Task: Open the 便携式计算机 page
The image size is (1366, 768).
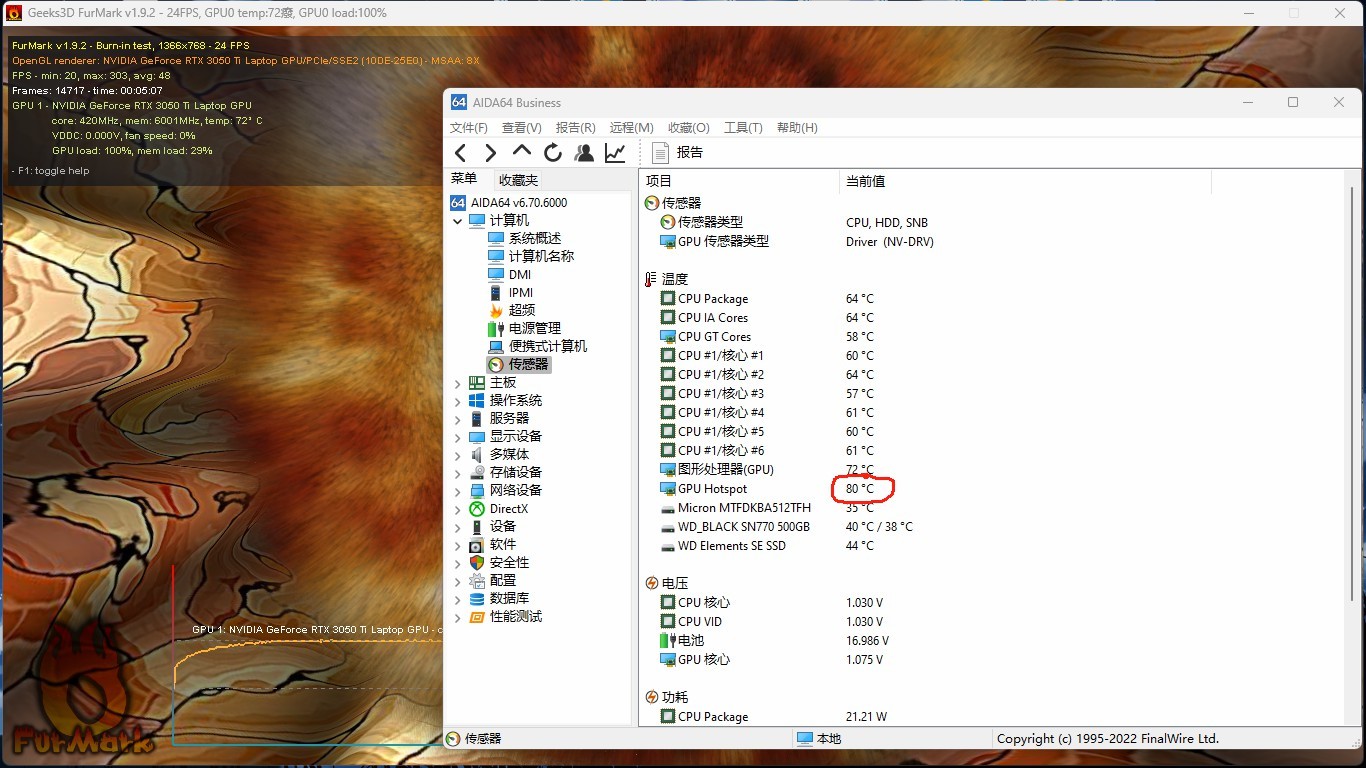Action: point(537,346)
